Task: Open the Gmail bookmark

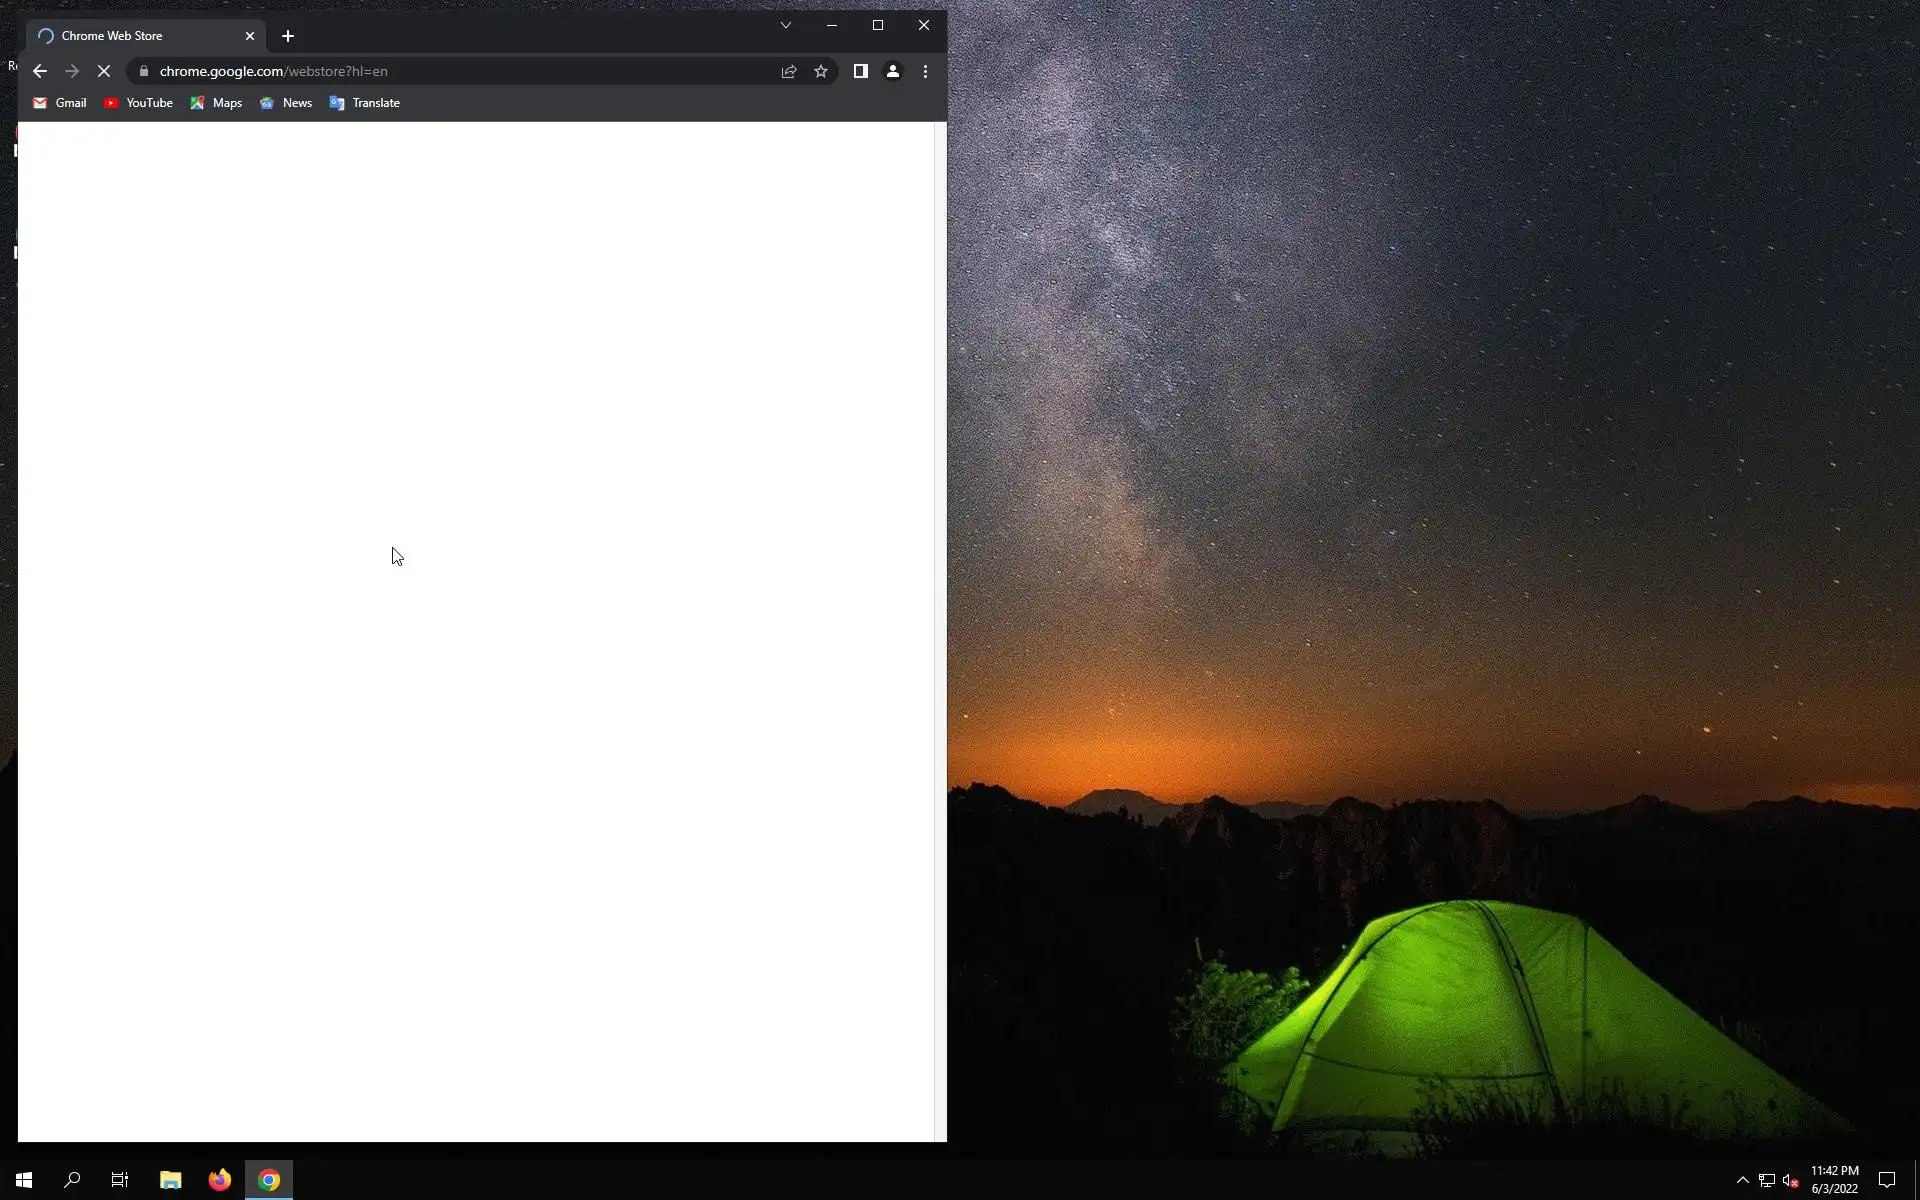Action: coord(60,103)
